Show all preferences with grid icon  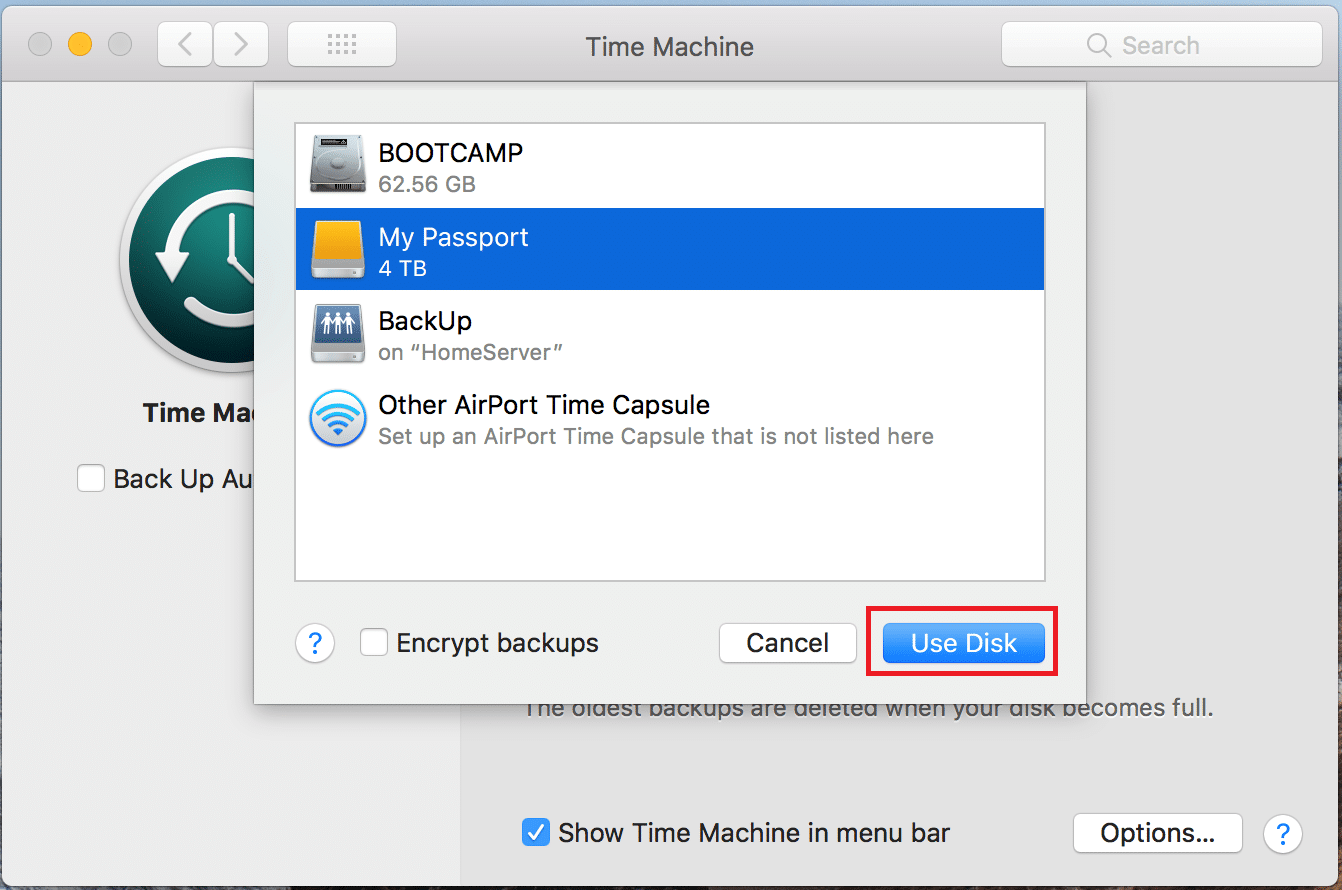click(342, 45)
